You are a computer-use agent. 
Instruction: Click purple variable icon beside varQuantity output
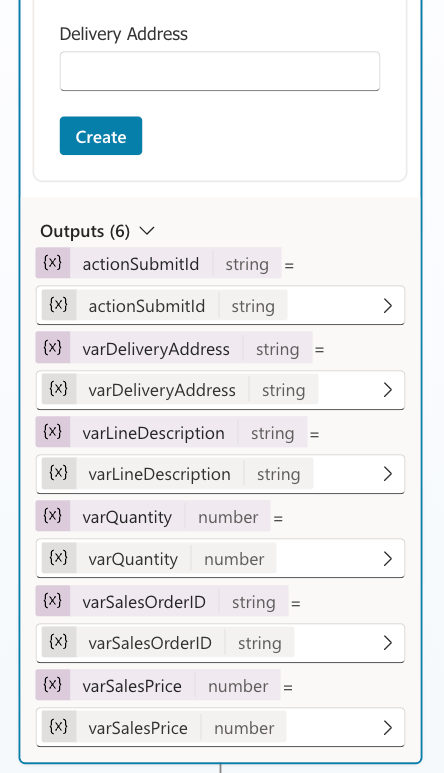53,516
